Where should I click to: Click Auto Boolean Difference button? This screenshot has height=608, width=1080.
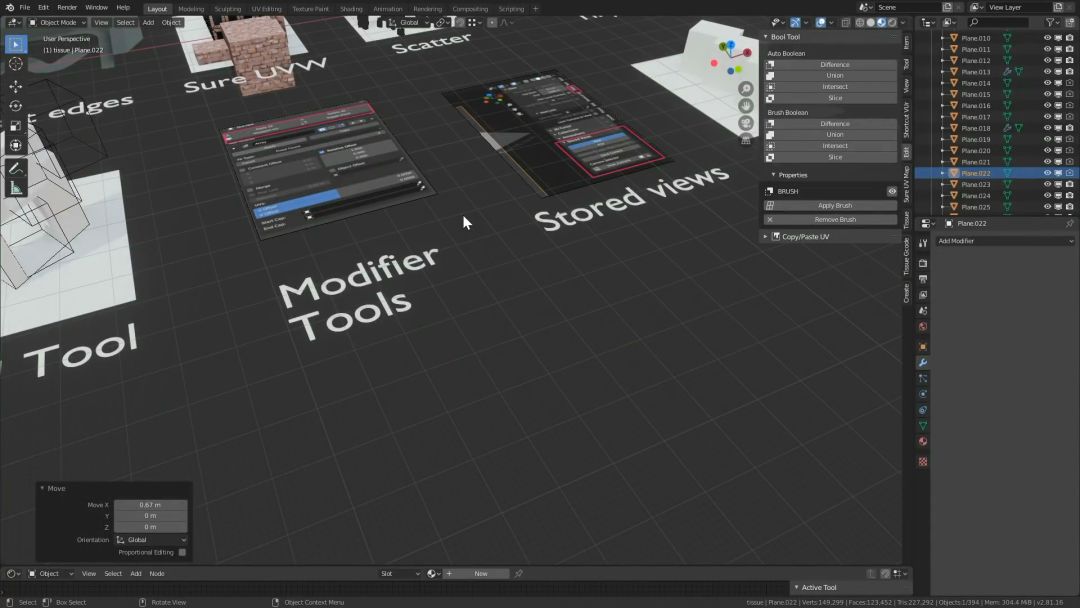point(830,65)
